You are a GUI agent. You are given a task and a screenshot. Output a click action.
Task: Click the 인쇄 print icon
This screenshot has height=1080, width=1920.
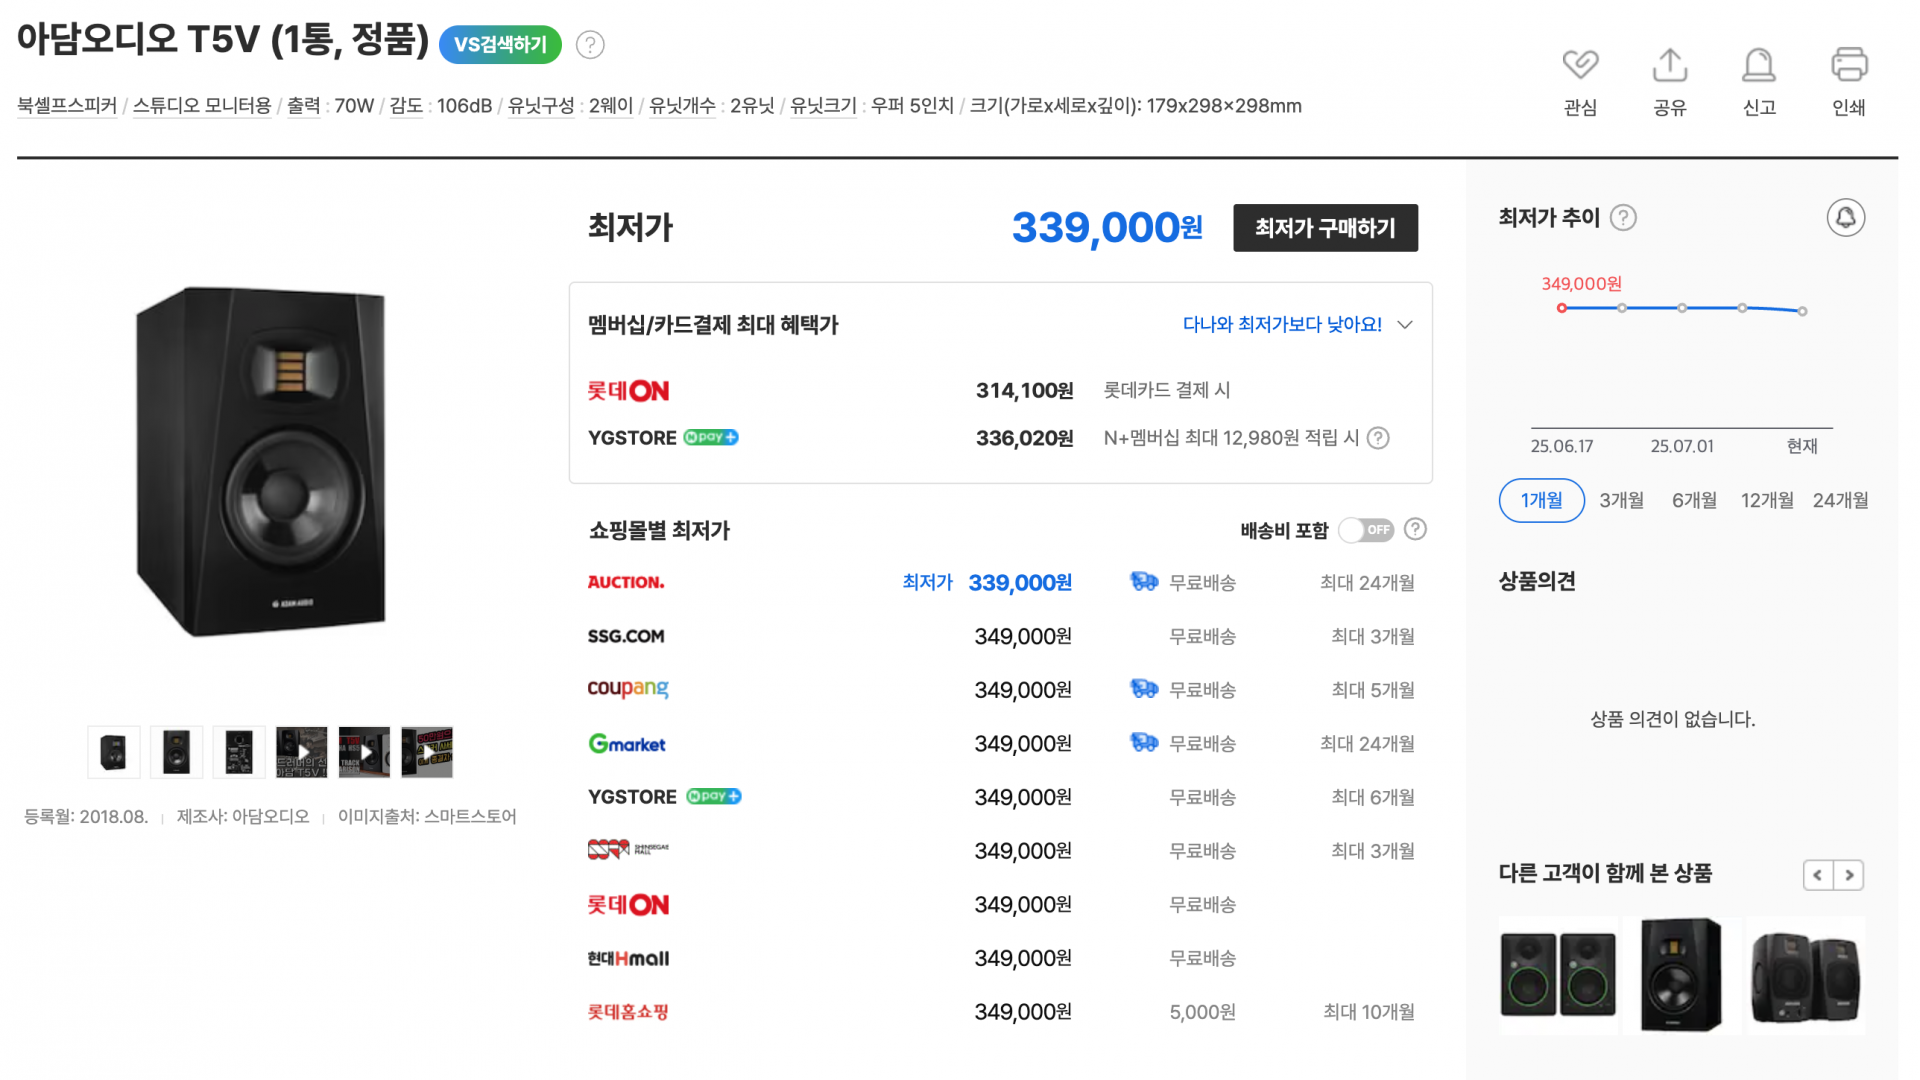tap(1849, 65)
